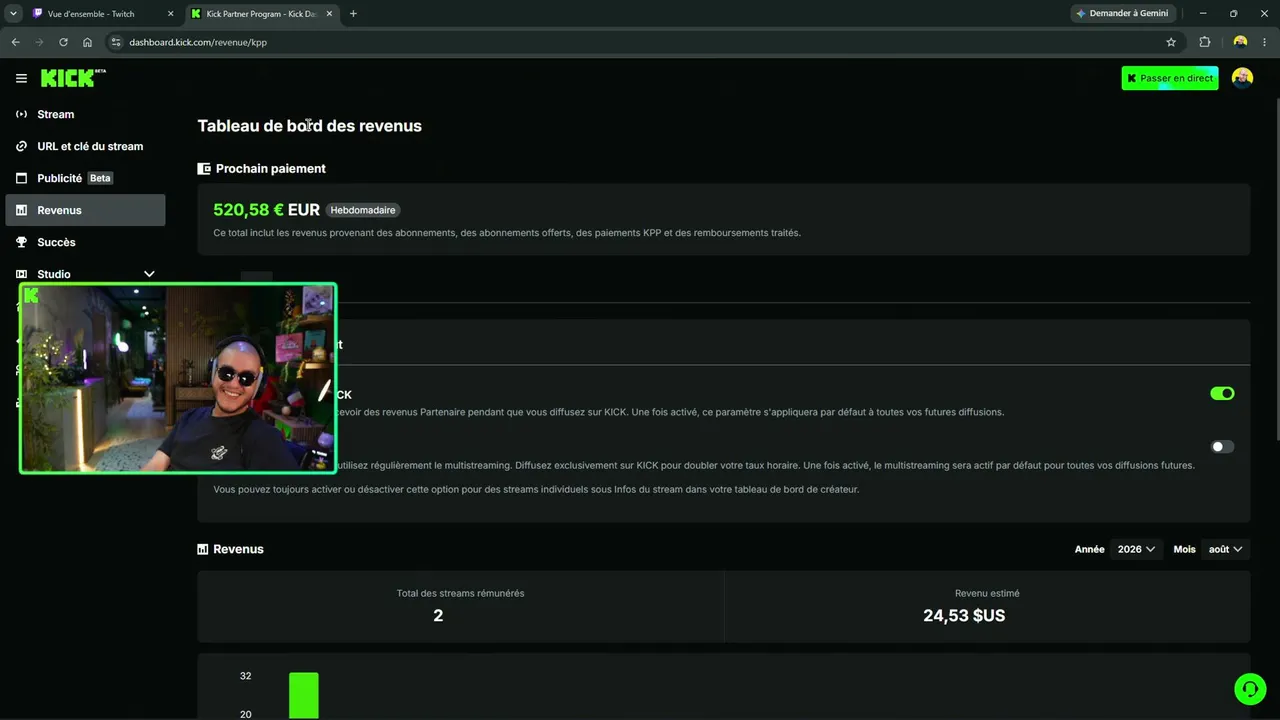Go forward with the browser forward arrow
The image size is (1280, 720).
tap(39, 42)
